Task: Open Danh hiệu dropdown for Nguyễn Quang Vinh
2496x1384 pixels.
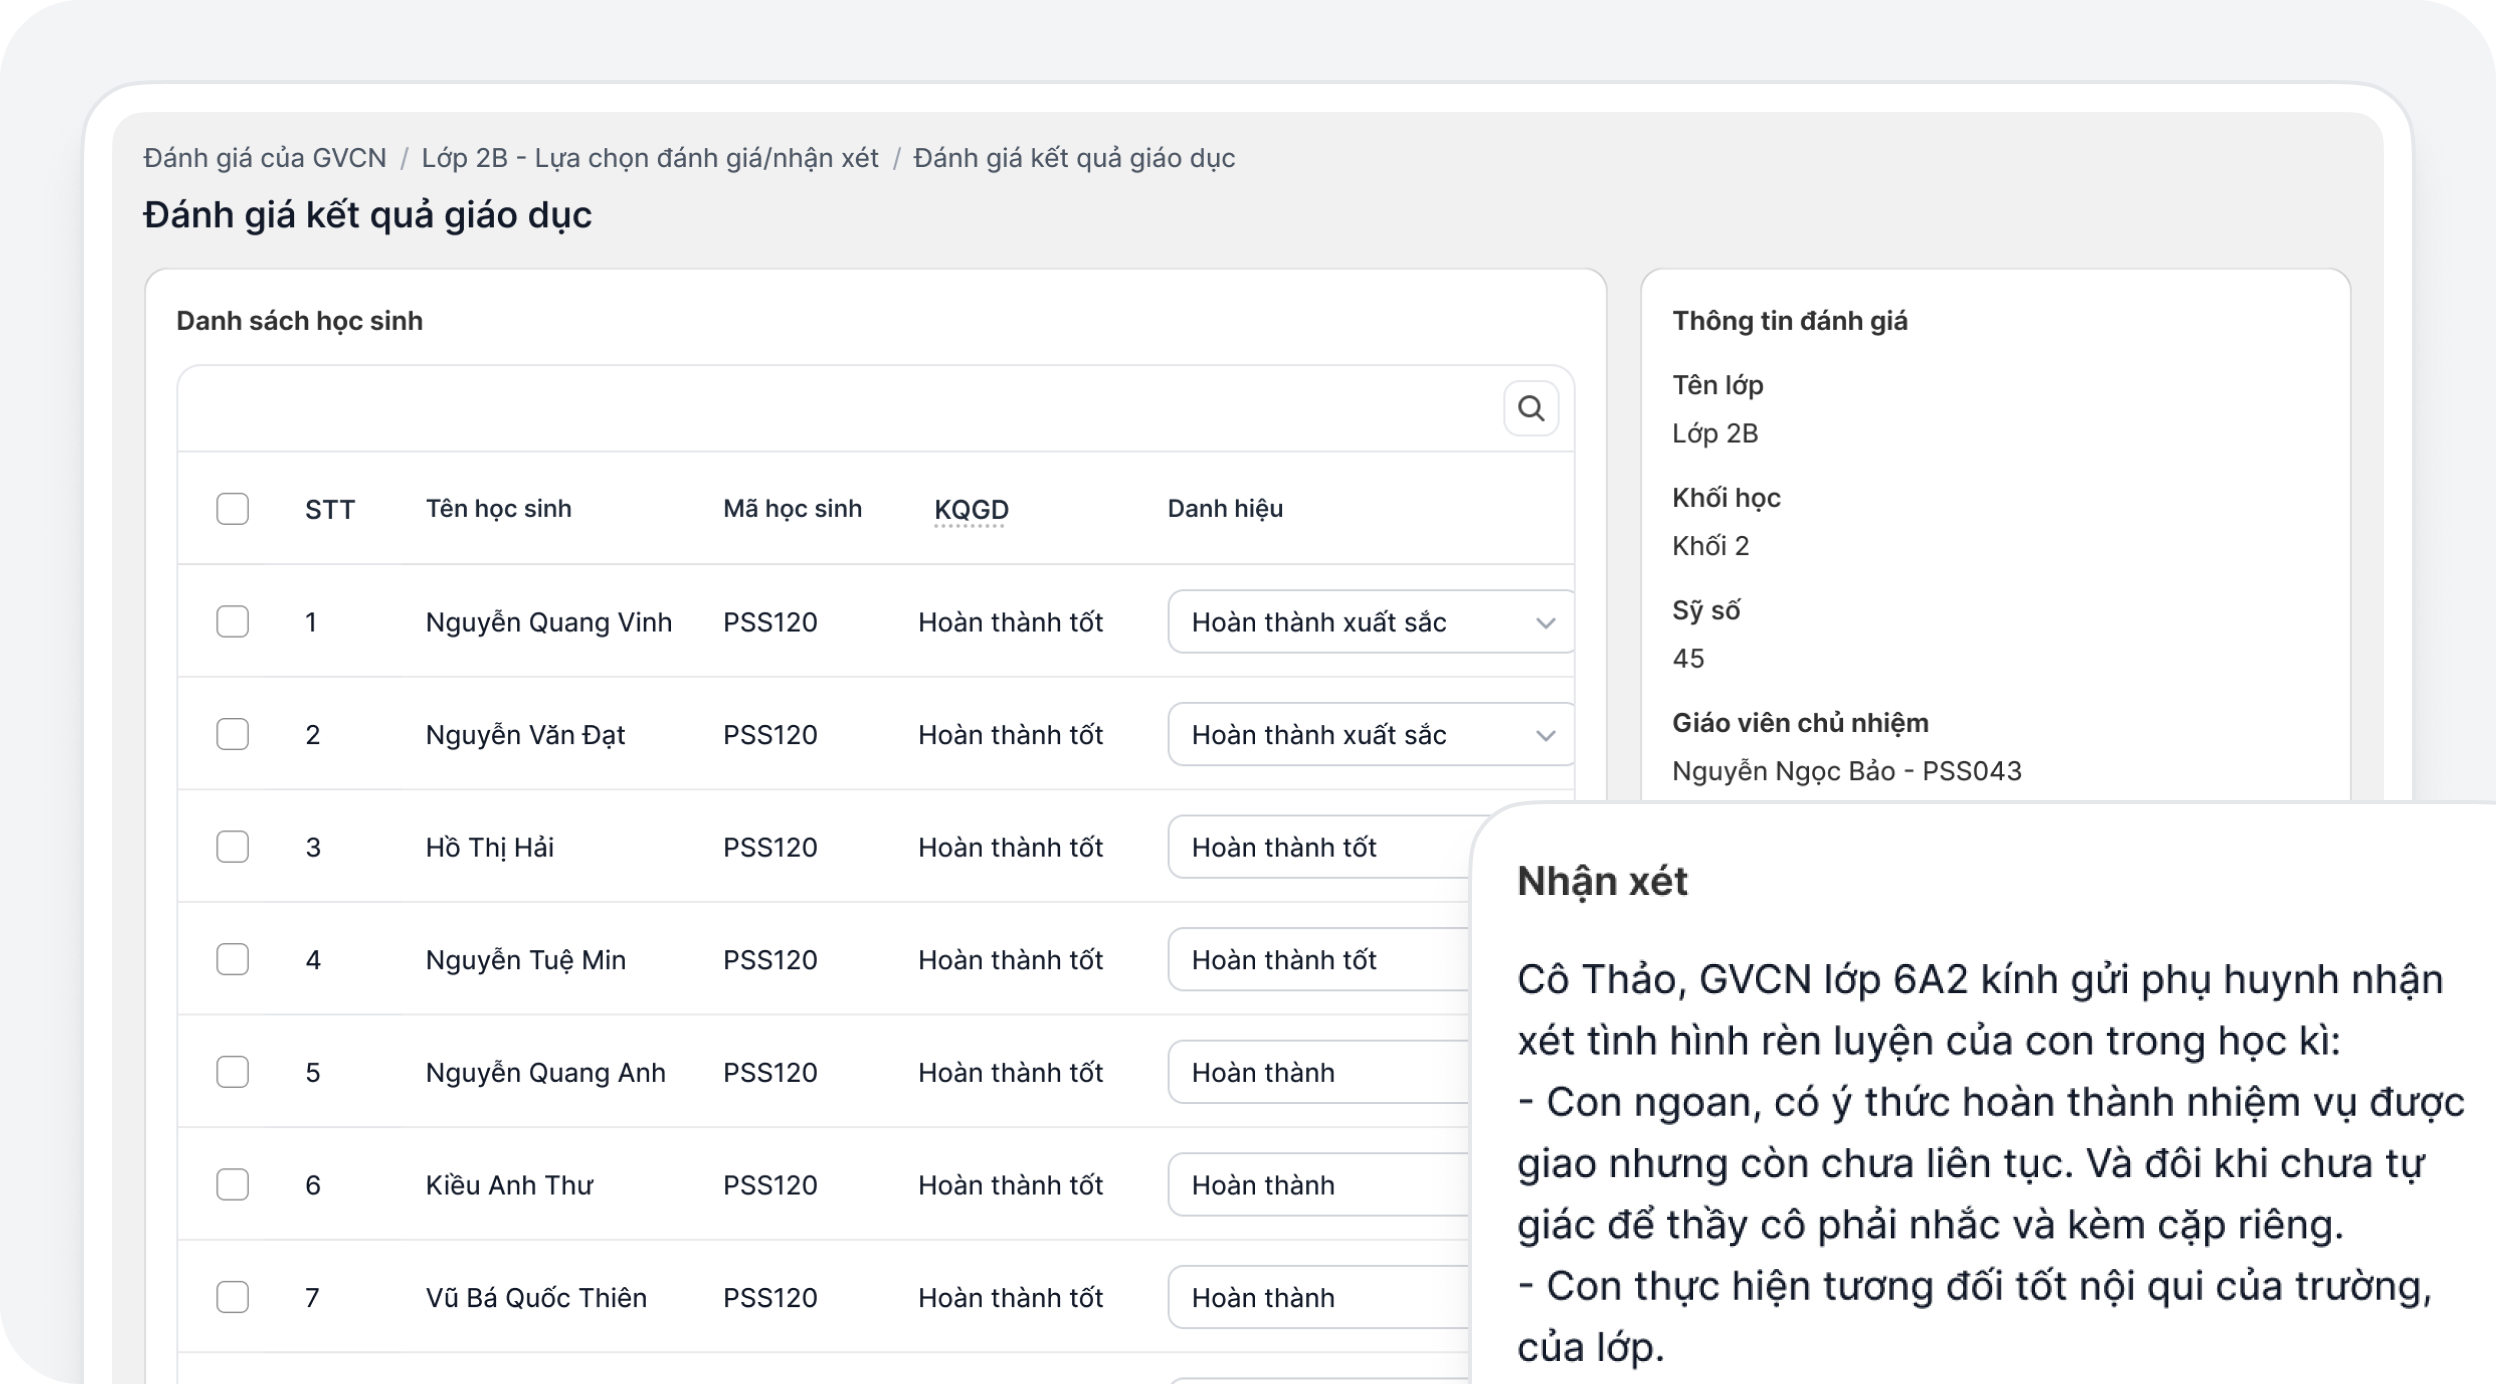Action: click(1371, 622)
